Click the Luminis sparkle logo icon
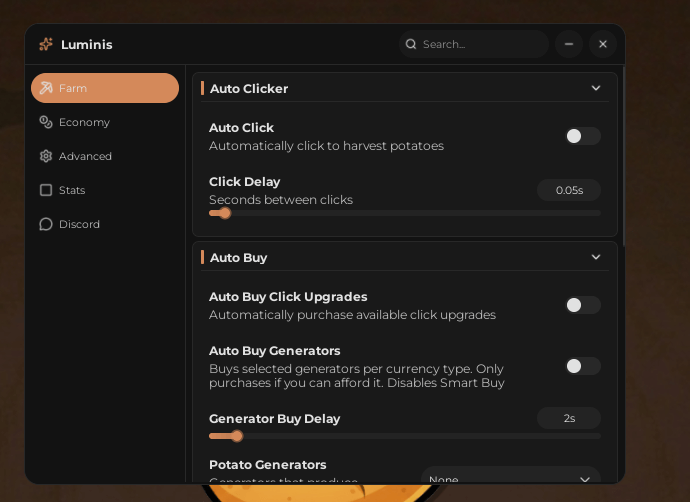Image resolution: width=690 pixels, height=502 pixels. (x=46, y=44)
